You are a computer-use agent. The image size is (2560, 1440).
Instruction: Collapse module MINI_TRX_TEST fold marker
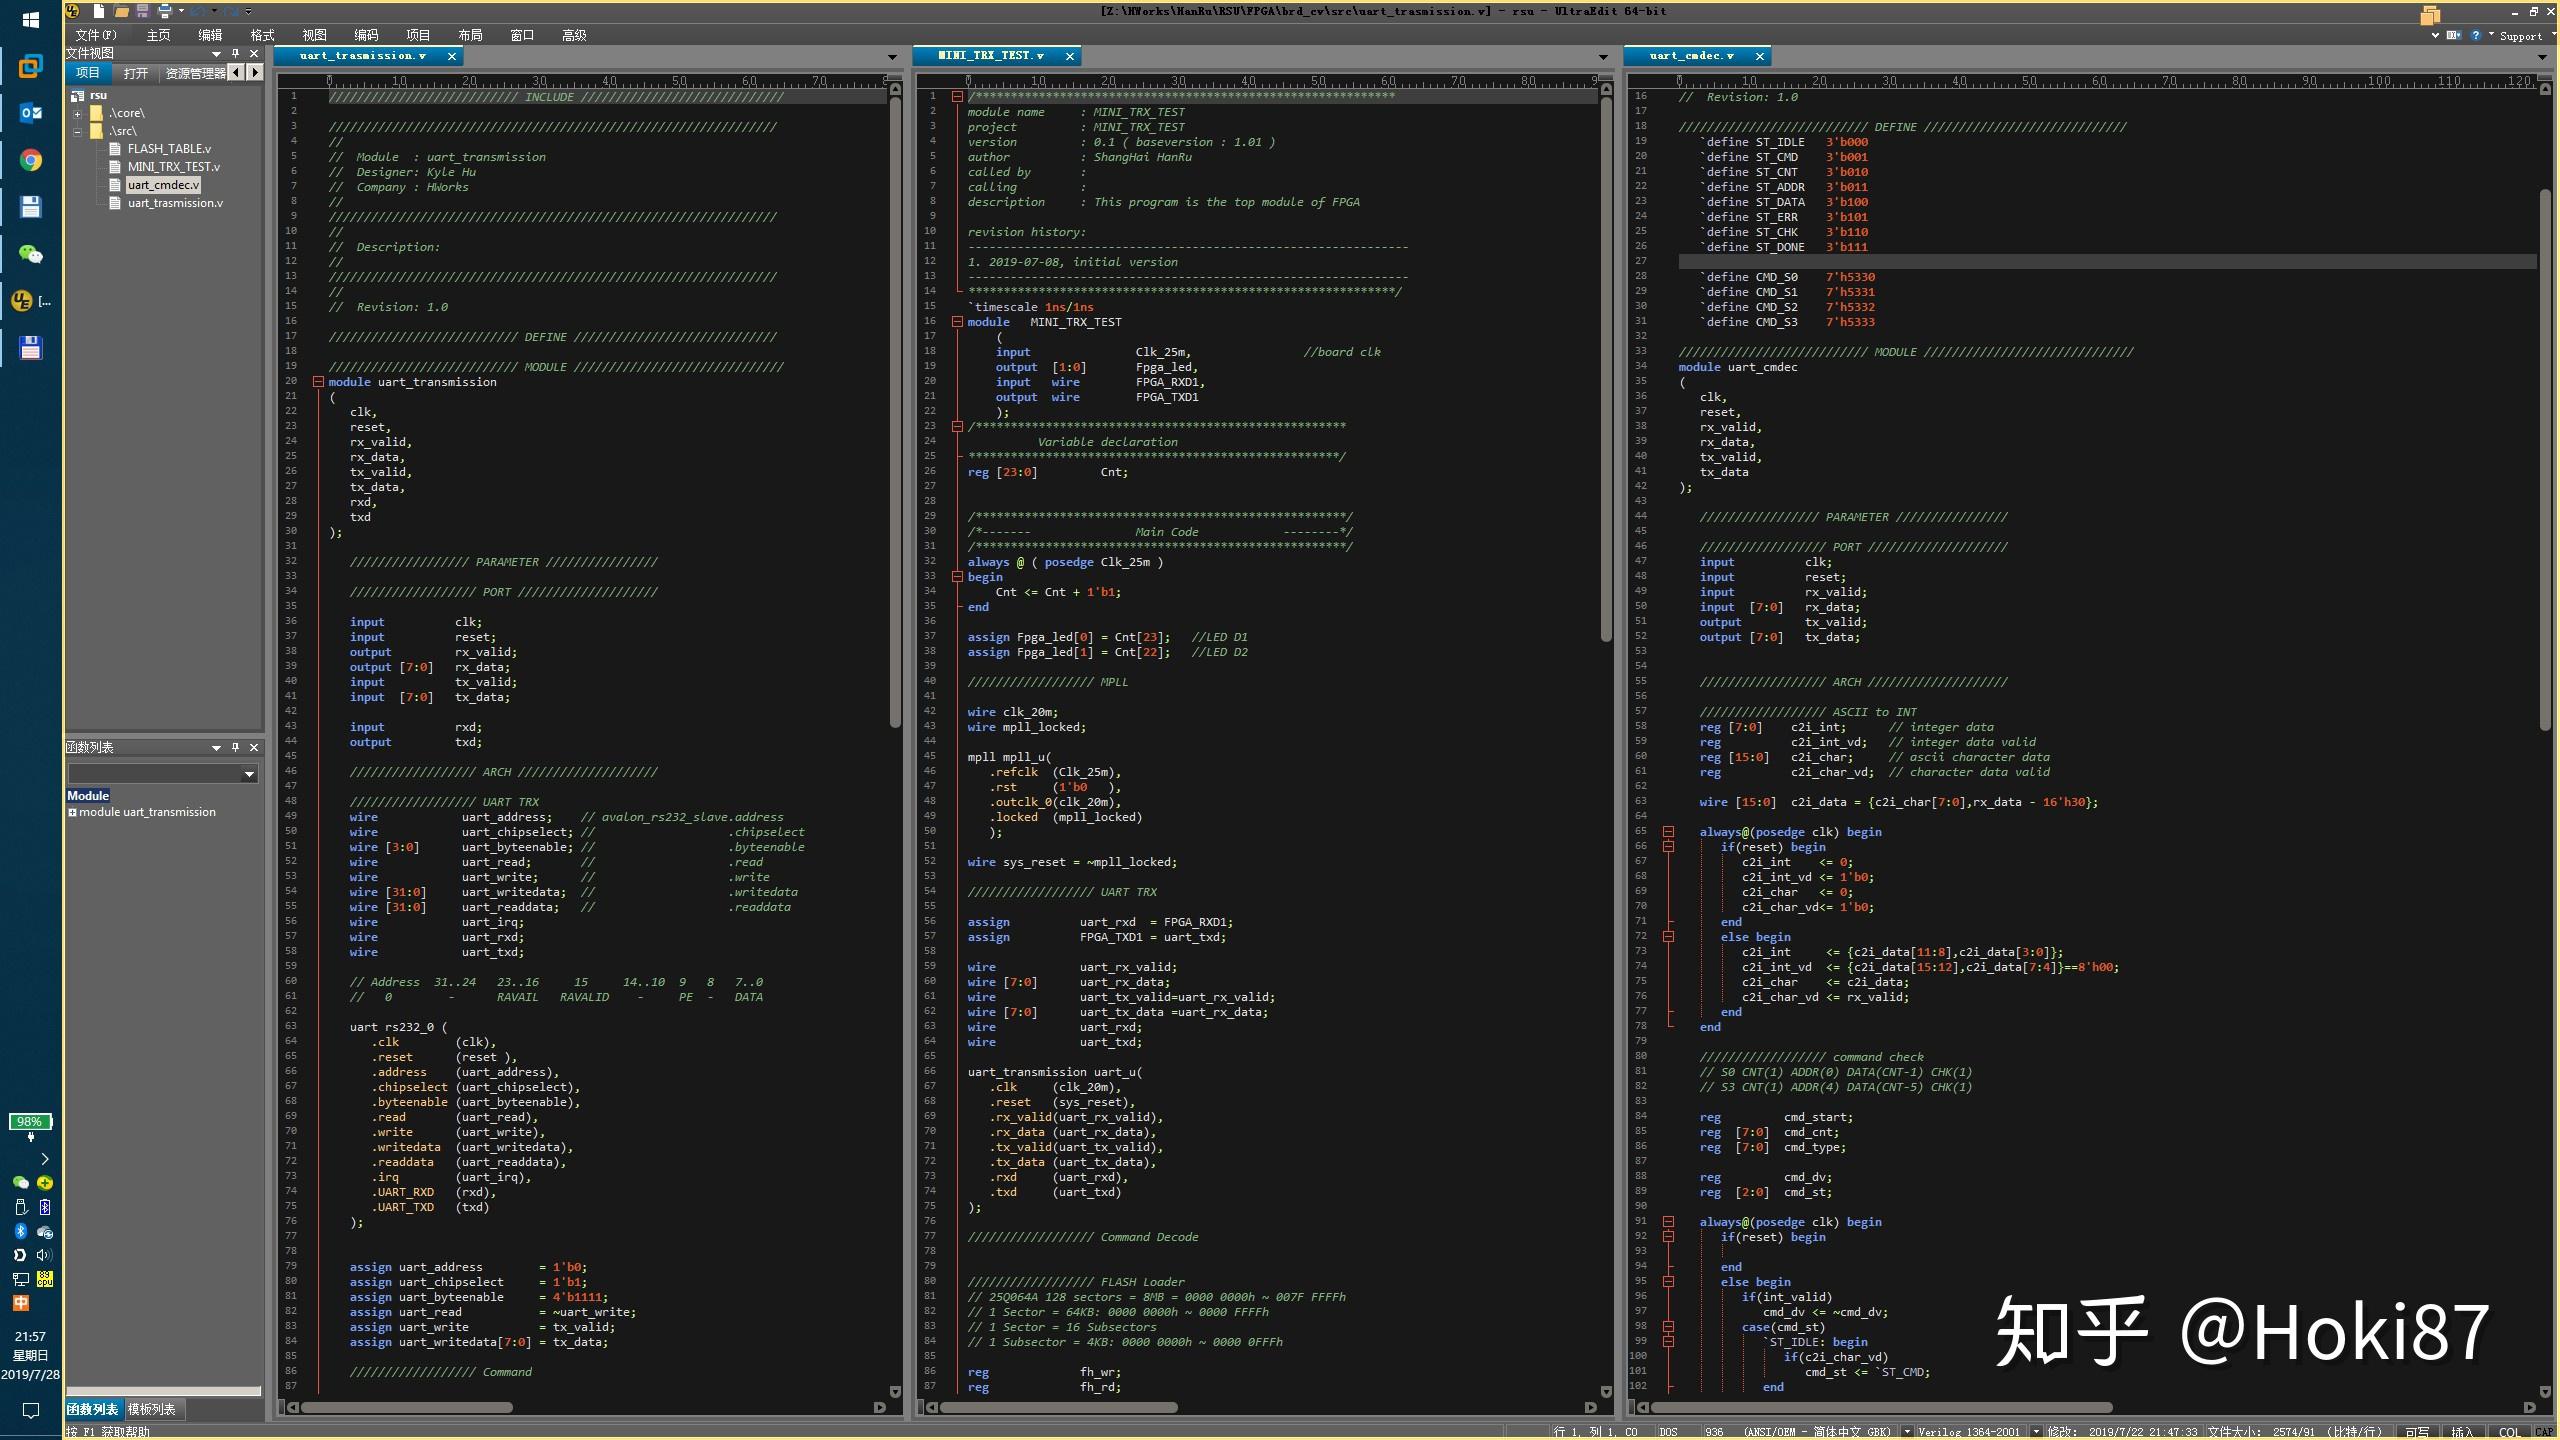point(957,322)
